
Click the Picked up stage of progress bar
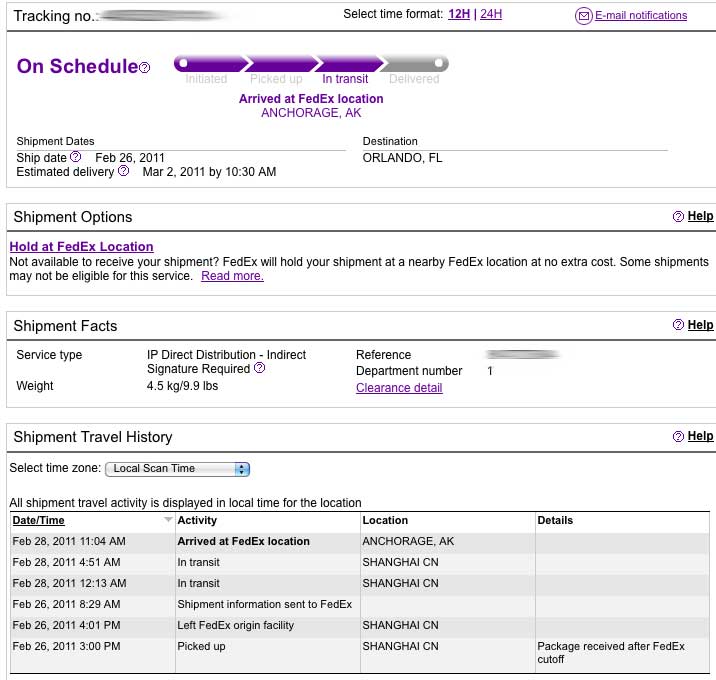281,64
